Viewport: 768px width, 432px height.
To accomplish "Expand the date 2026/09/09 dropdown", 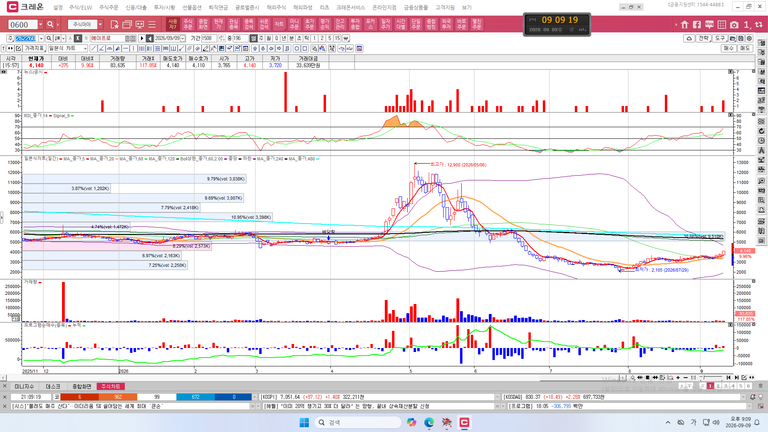I will pos(183,38).
